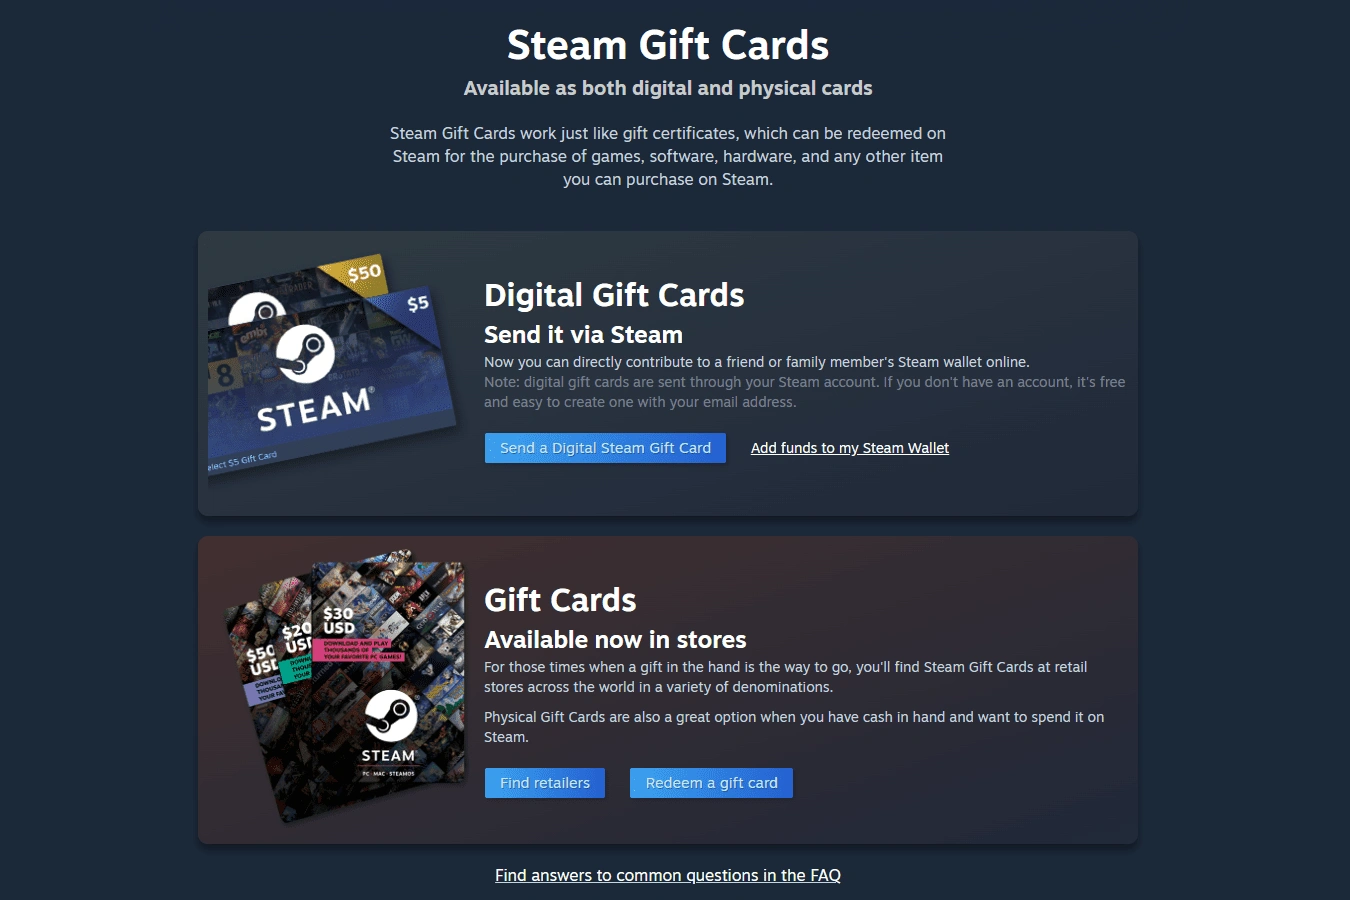Click the Digital Gift Cards heading

[x=614, y=295]
